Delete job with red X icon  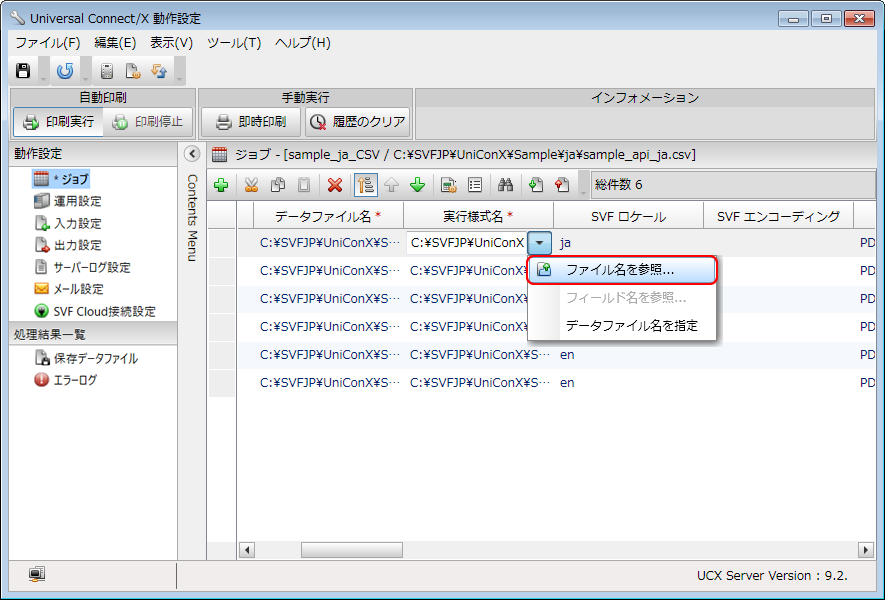[335, 185]
